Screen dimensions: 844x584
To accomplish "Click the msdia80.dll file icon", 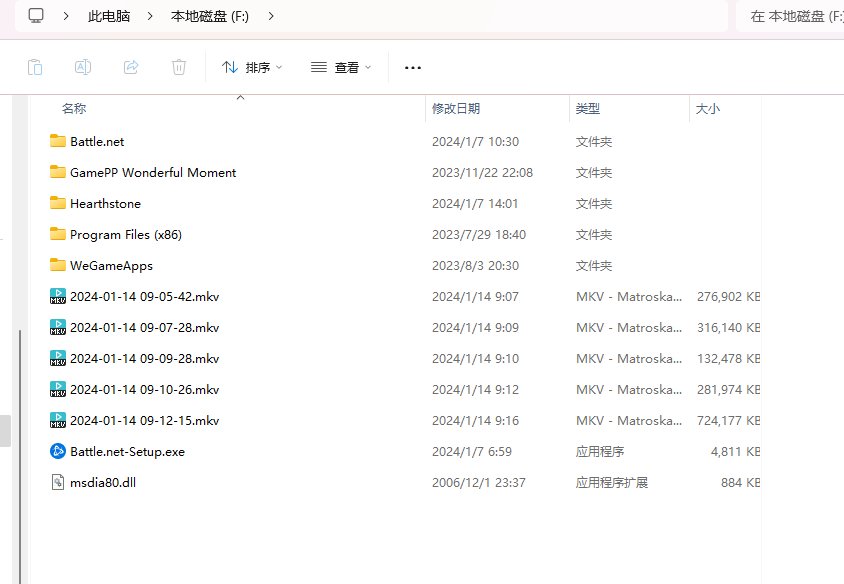I will [x=58, y=482].
